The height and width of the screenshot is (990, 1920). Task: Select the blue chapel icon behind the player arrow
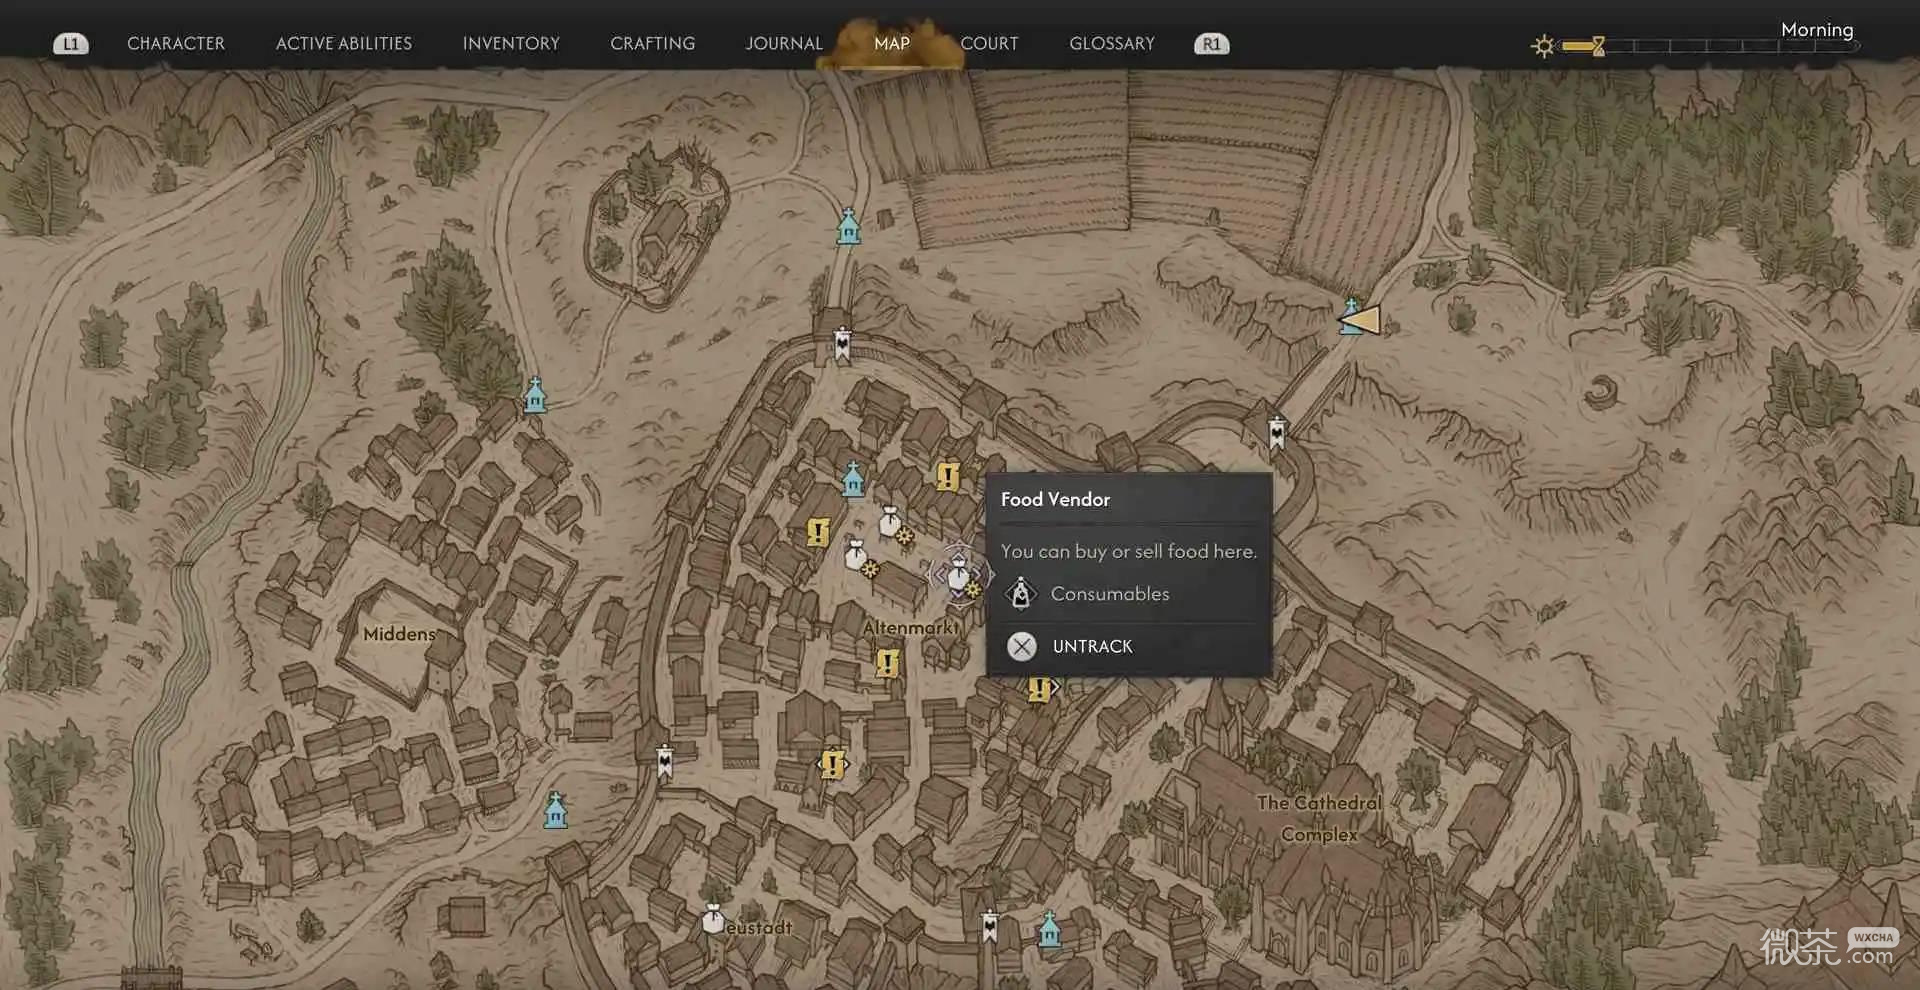(x=1350, y=315)
